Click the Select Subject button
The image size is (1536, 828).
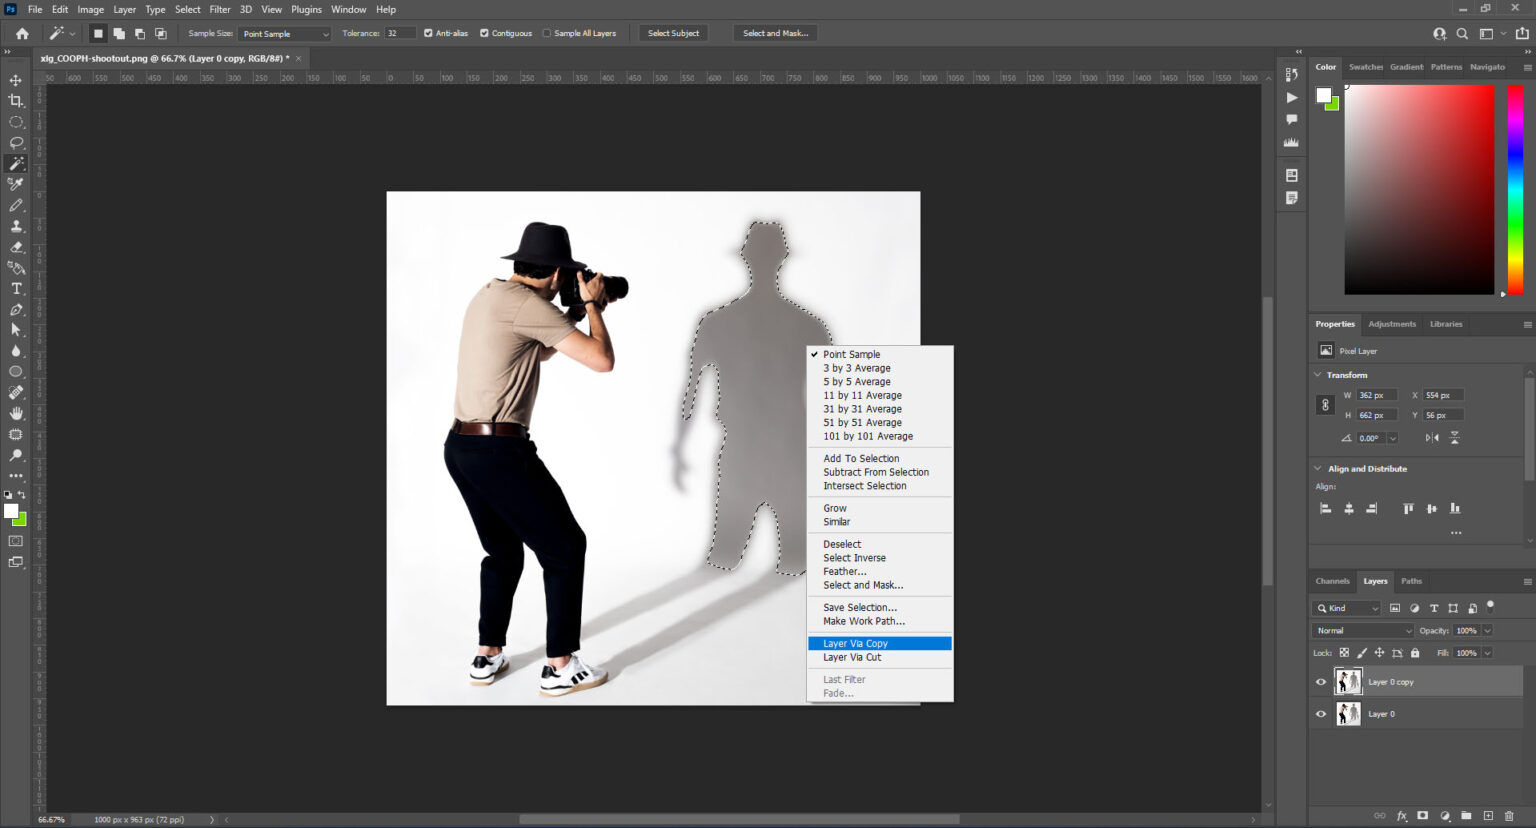tap(673, 33)
